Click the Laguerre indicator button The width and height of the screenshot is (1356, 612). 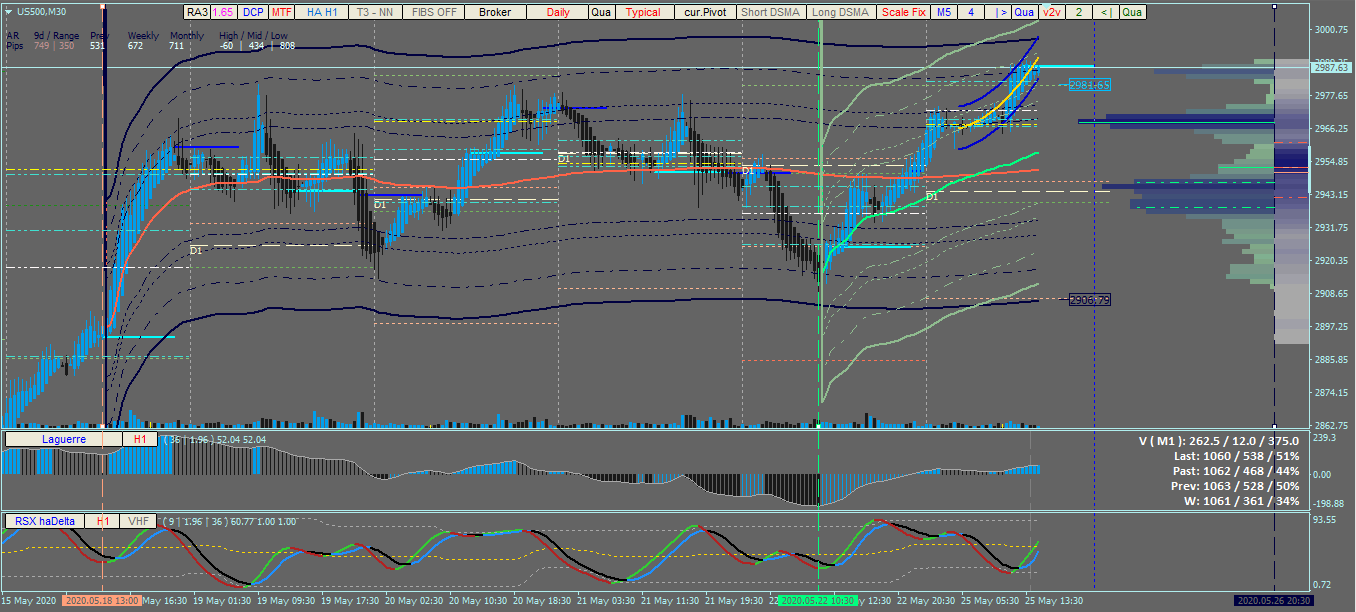click(63, 439)
